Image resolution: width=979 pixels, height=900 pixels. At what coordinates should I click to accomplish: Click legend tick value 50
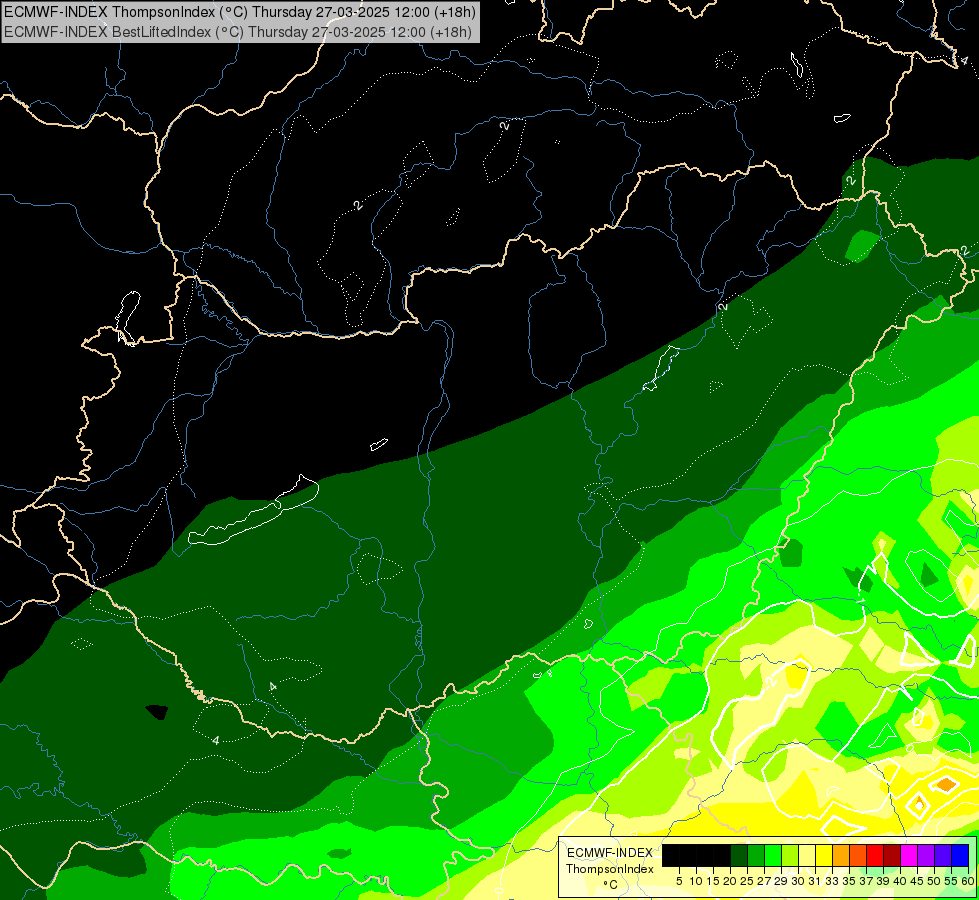pos(935,881)
